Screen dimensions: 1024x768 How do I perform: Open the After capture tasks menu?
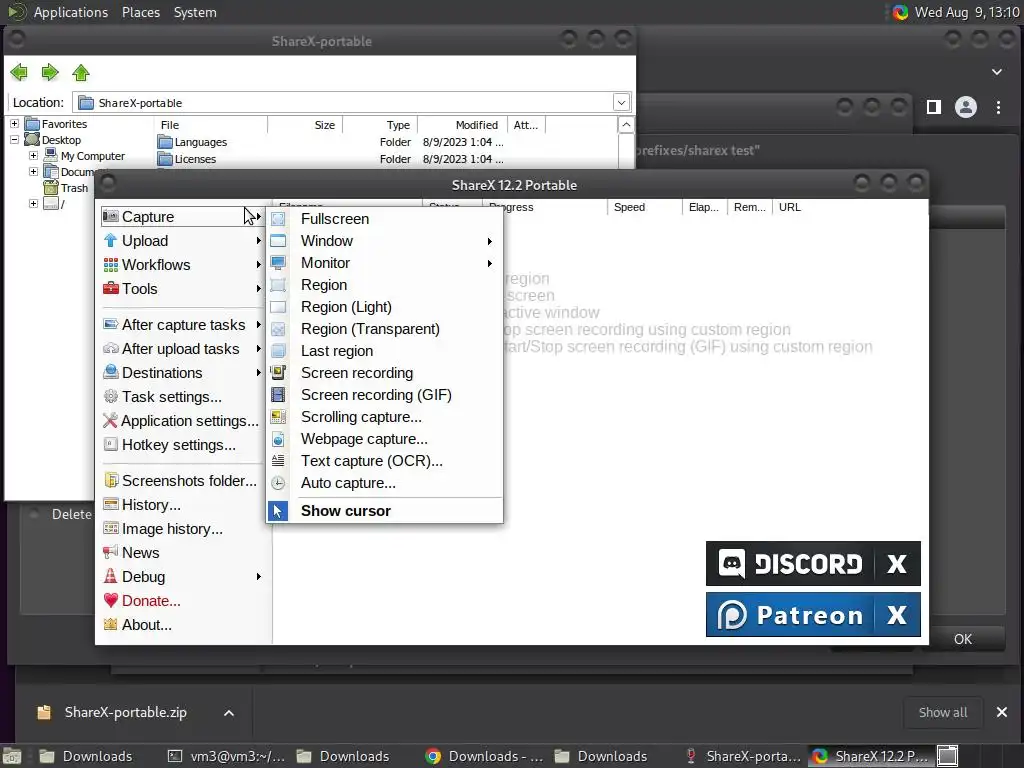182,325
